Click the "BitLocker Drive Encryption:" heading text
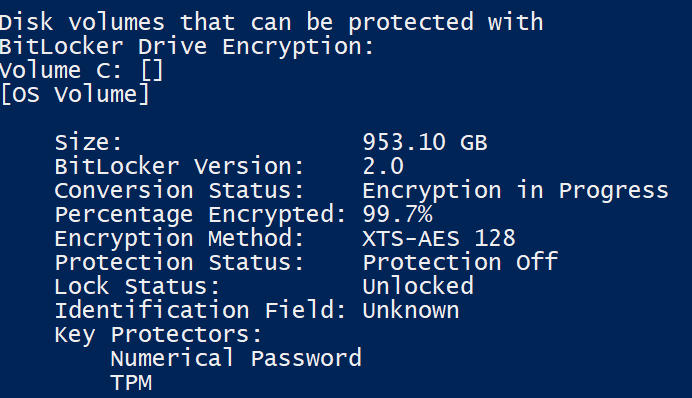The height and width of the screenshot is (398, 692). (x=187, y=47)
